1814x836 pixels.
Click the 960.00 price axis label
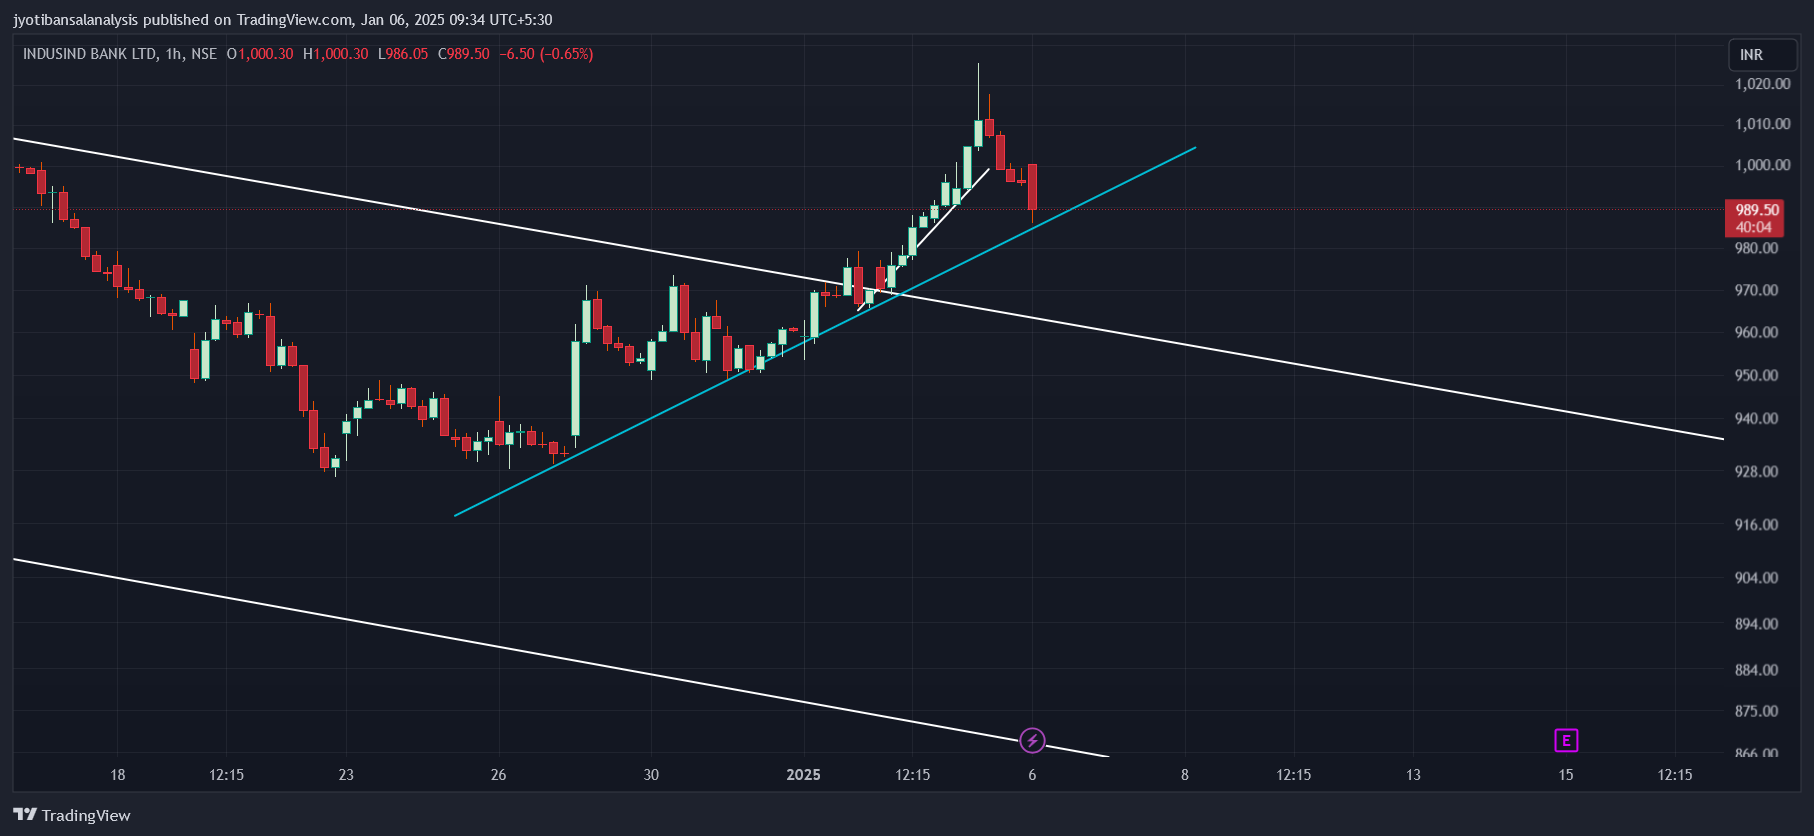(1756, 332)
